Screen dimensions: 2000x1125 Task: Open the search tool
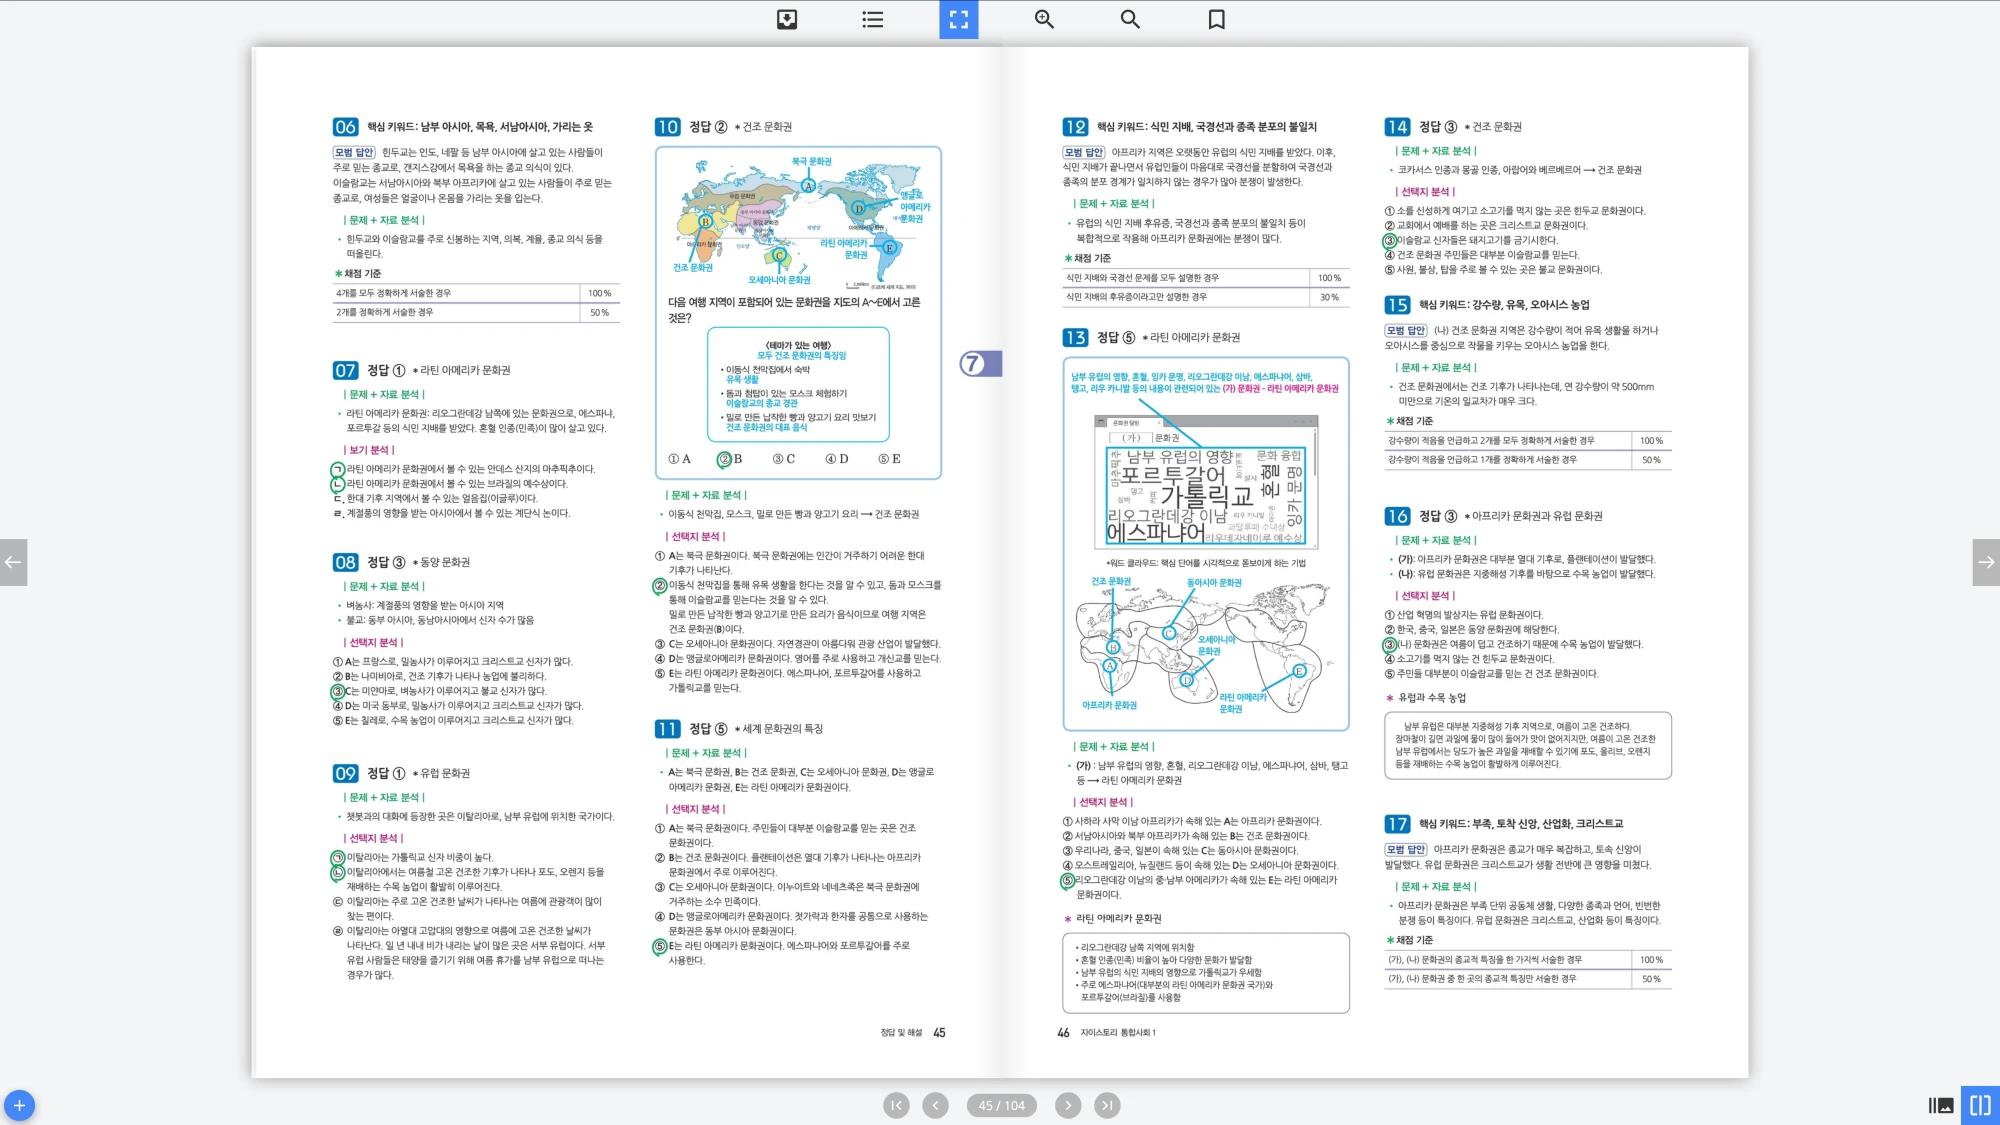1130,19
